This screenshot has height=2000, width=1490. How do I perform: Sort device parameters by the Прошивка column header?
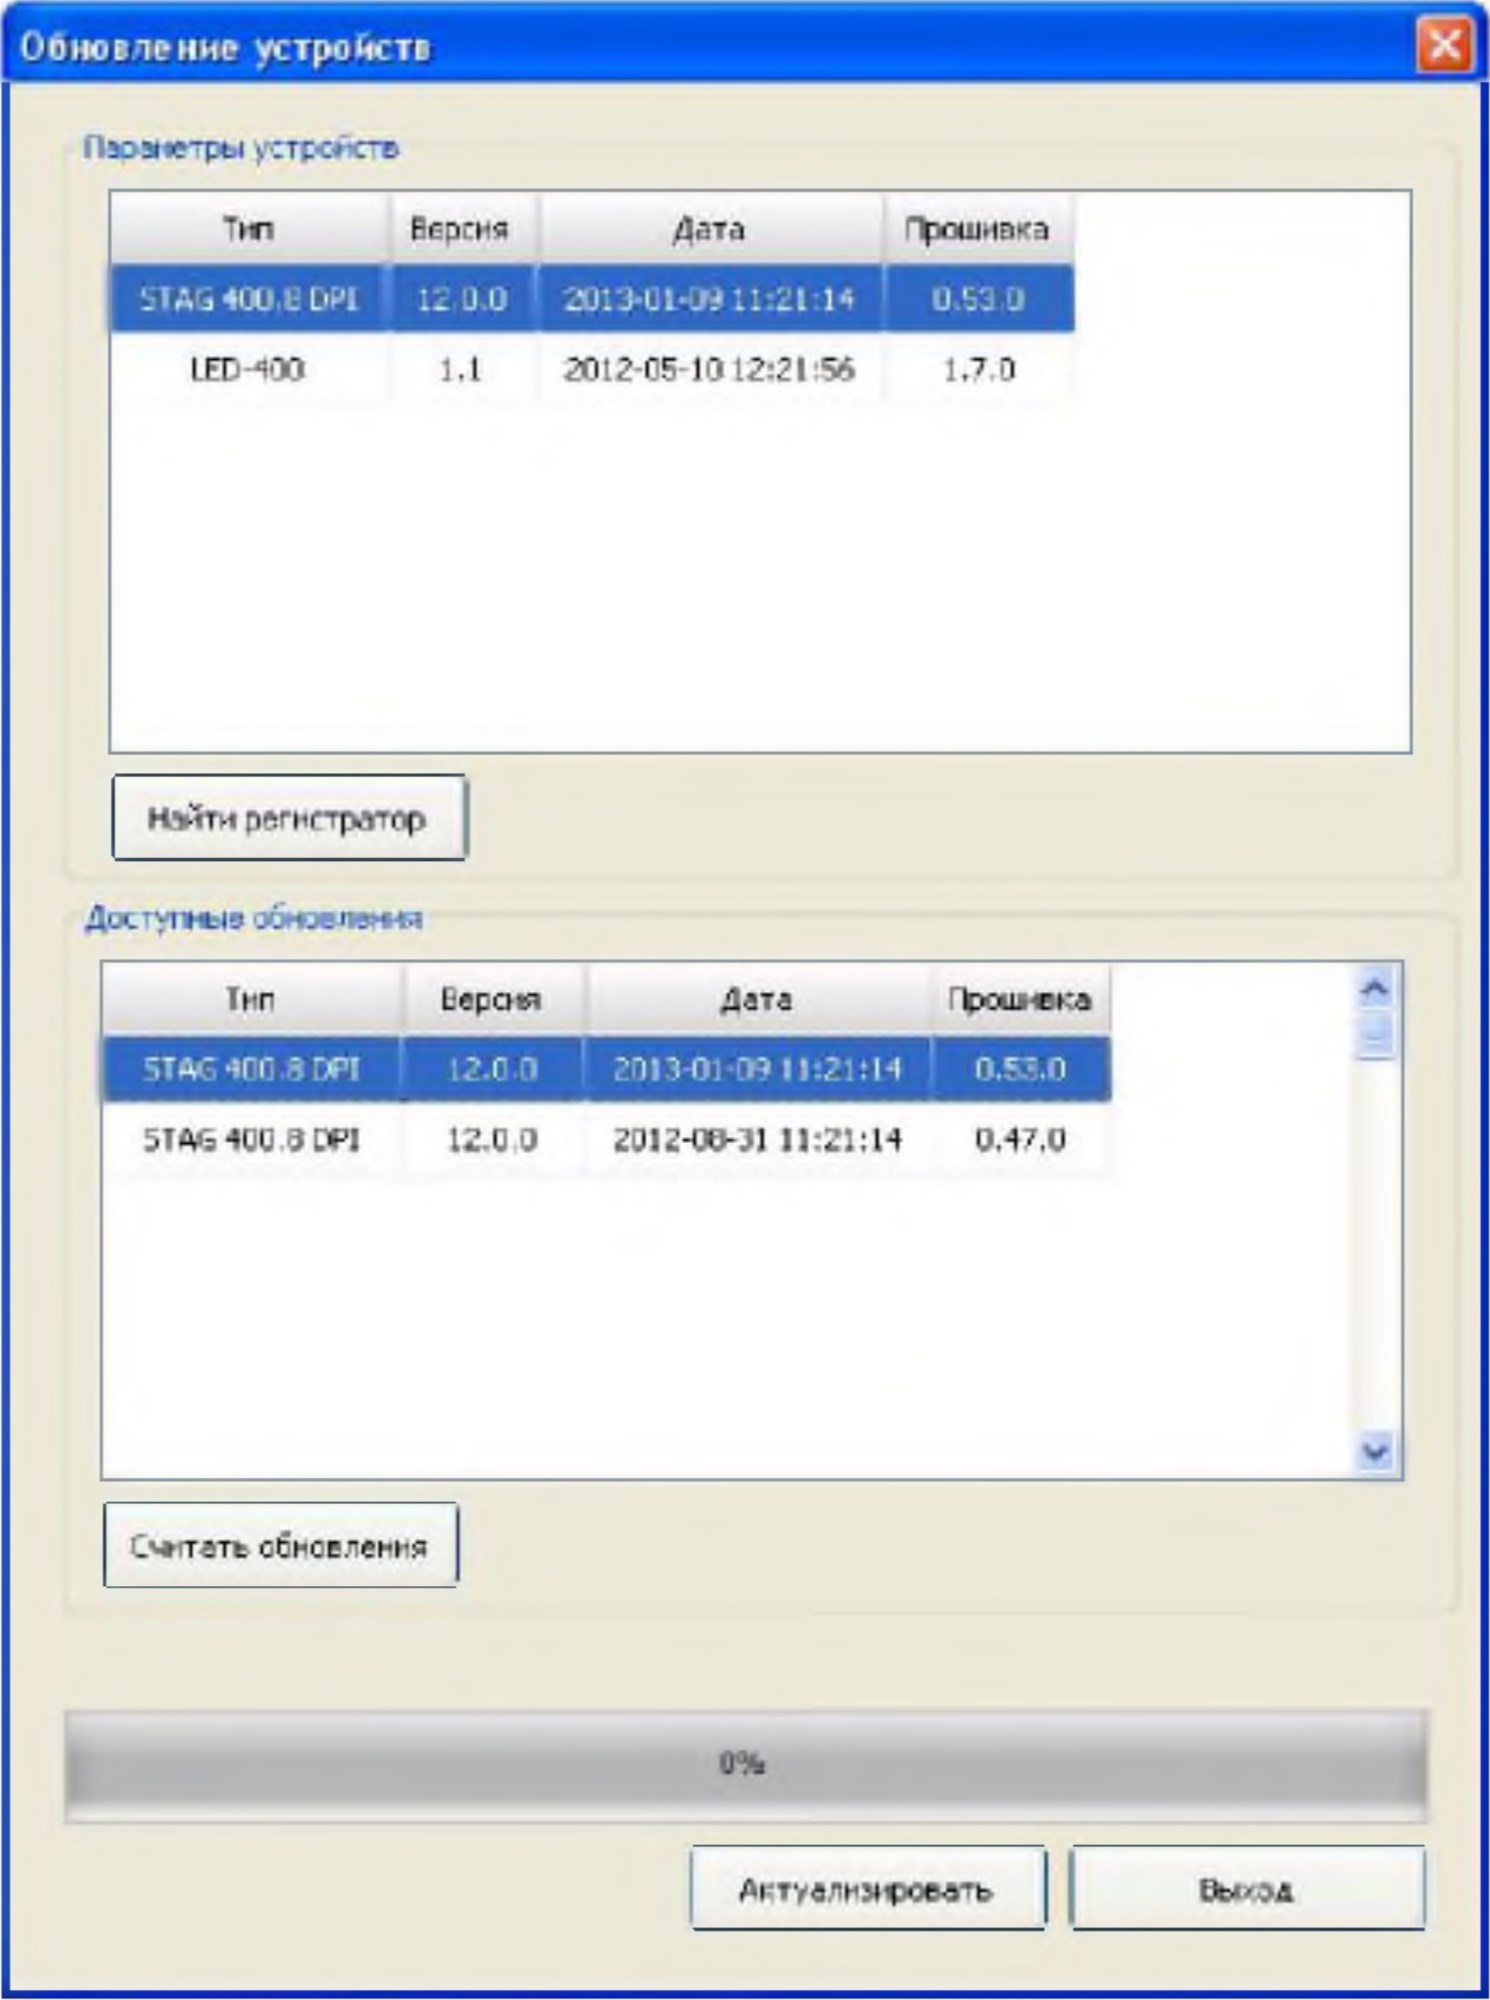[978, 229]
